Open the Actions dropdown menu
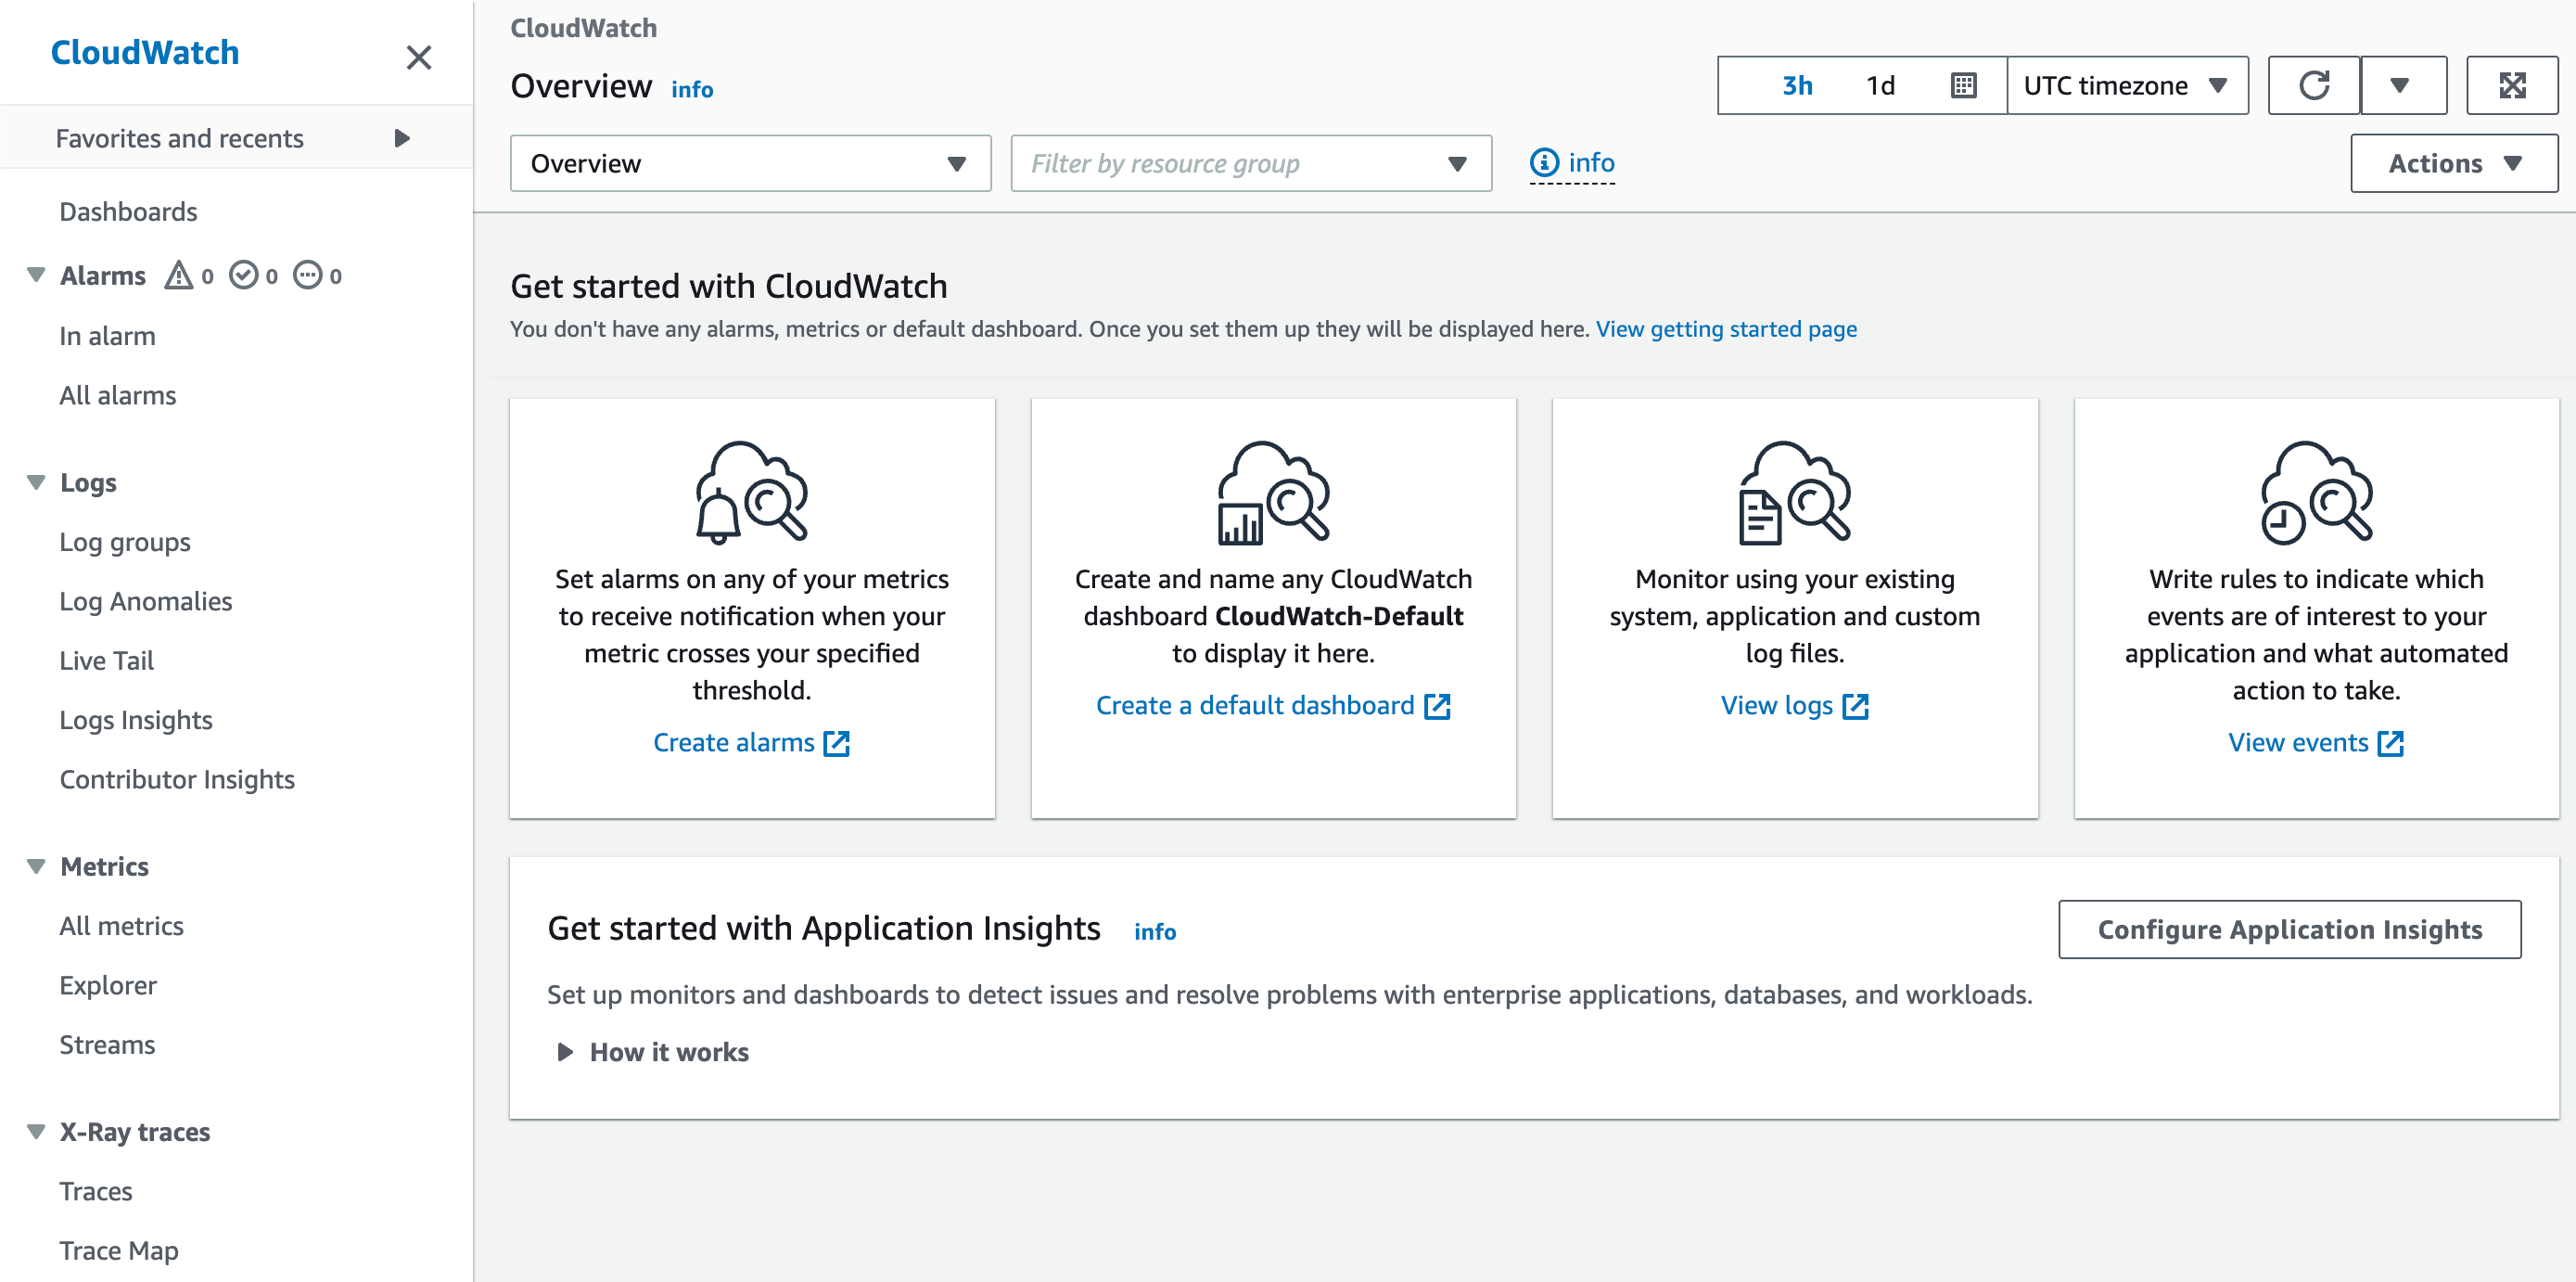The height and width of the screenshot is (1282, 2576). pyautogui.click(x=2454, y=163)
